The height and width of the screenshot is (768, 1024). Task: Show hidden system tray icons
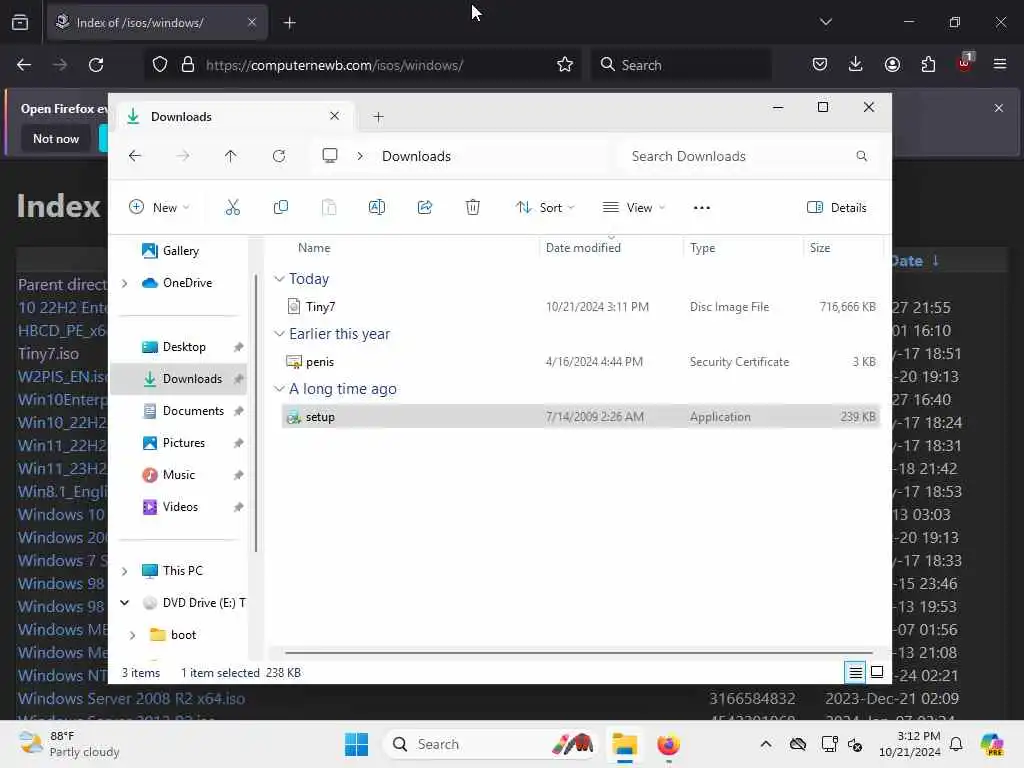click(765, 744)
